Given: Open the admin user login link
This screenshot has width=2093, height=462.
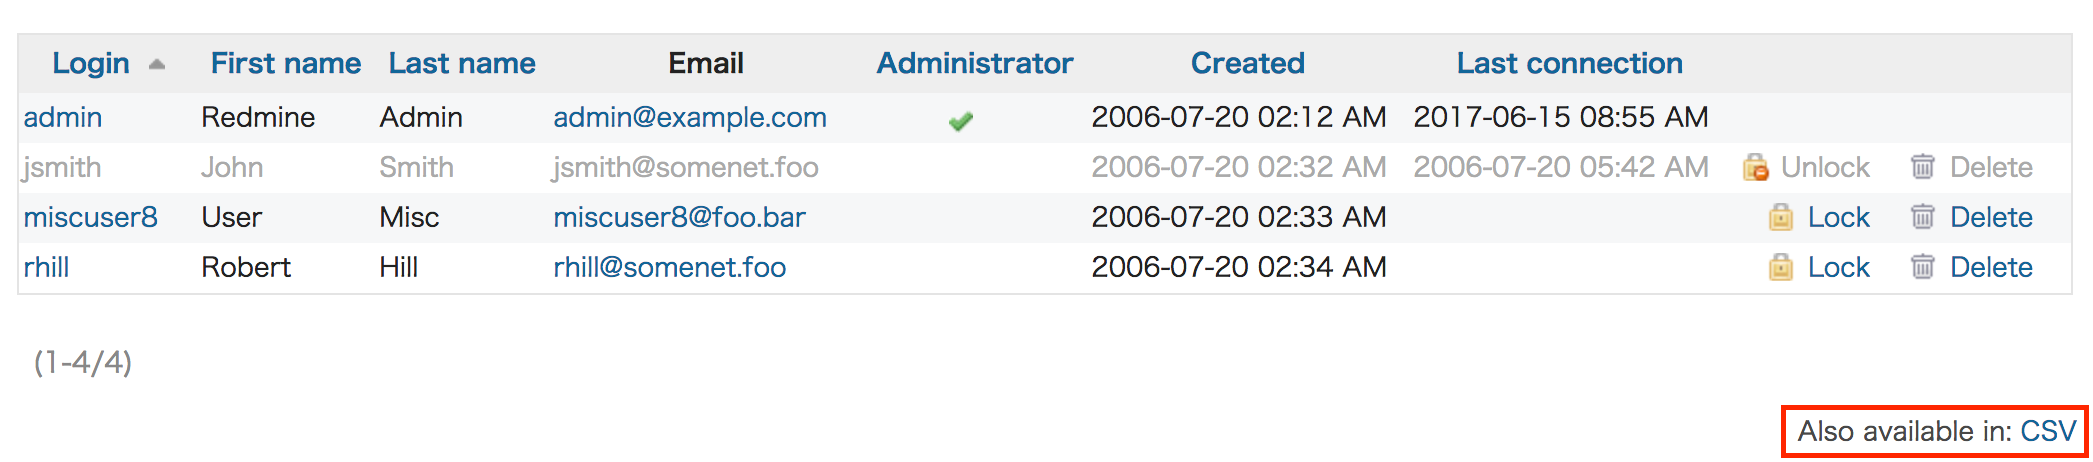Looking at the screenshot, I should click(63, 117).
